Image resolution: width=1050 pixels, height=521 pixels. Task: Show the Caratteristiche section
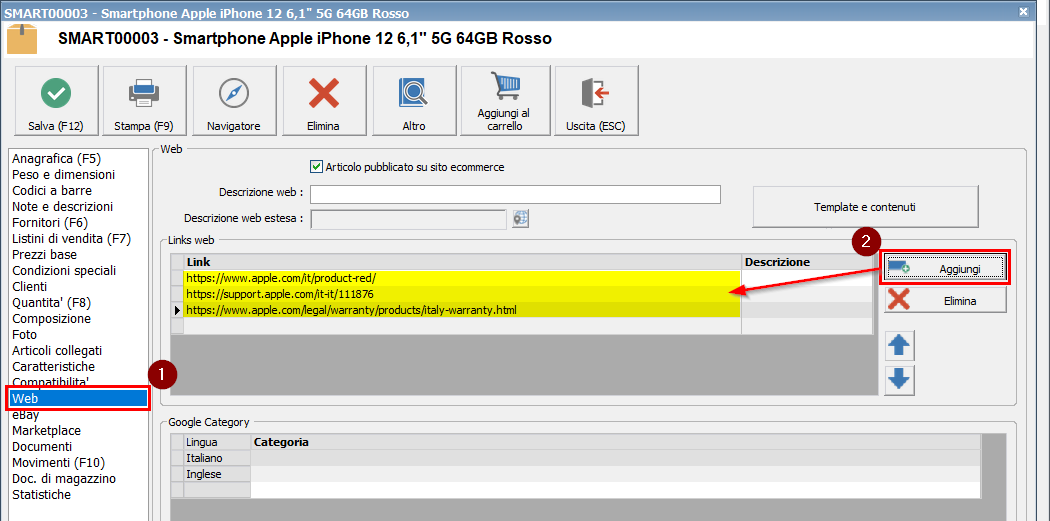[x=54, y=366]
